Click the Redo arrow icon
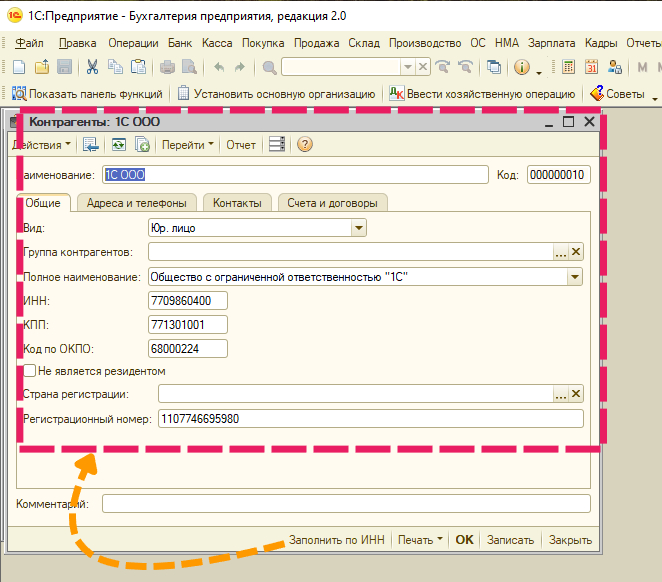Viewport: 662px width, 582px height. click(x=240, y=67)
